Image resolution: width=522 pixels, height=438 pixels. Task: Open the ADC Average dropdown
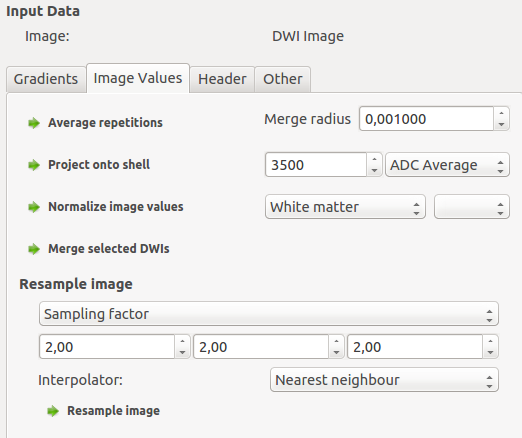447,165
